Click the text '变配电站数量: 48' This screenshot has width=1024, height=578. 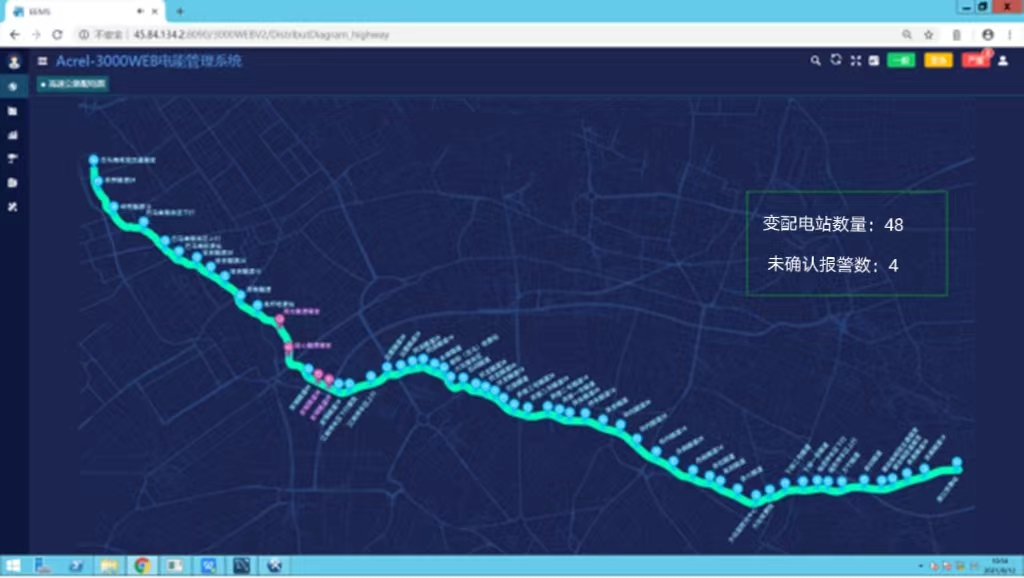833,225
